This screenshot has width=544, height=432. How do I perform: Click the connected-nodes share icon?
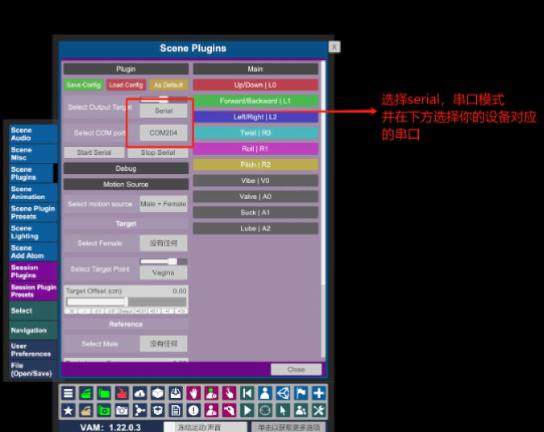[x=140, y=410]
